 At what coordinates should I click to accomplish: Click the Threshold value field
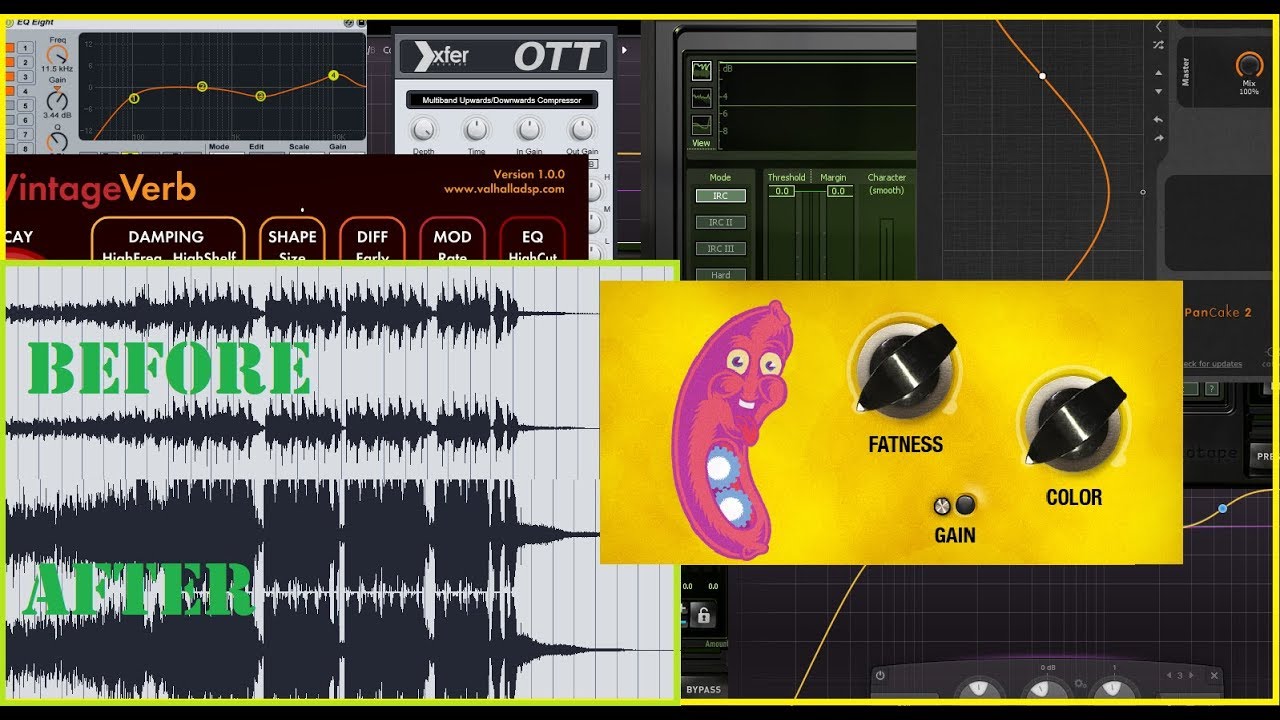[781, 191]
